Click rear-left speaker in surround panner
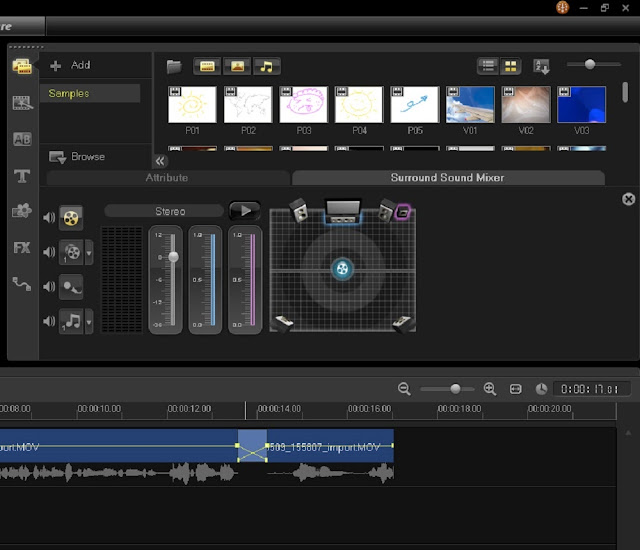Viewport: 640px width, 550px height. point(283,322)
